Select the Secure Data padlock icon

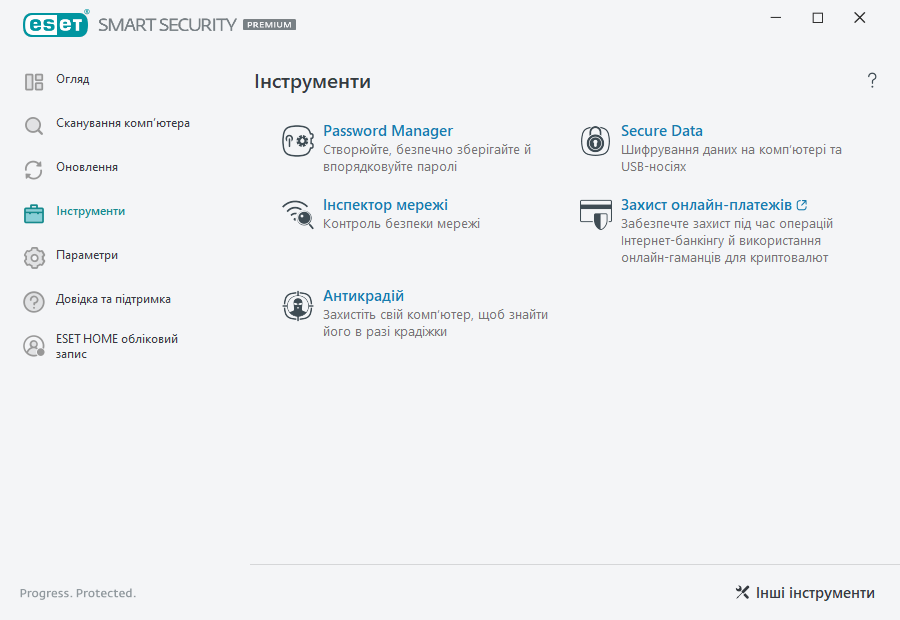click(x=595, y=140)
